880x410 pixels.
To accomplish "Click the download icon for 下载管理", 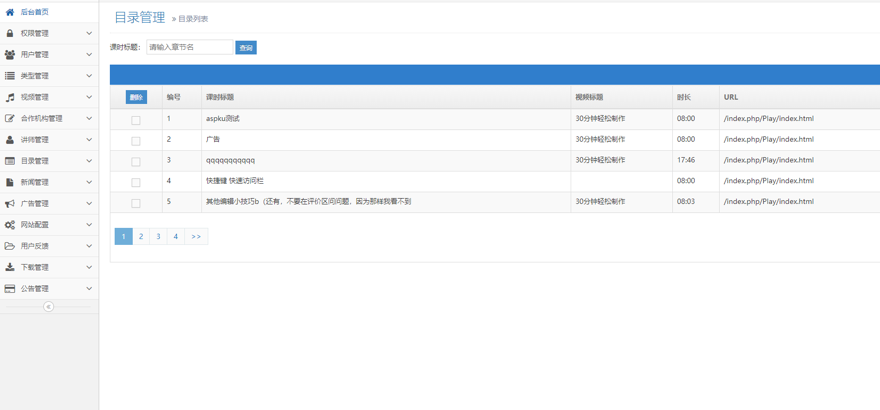I will coord(10,267).
